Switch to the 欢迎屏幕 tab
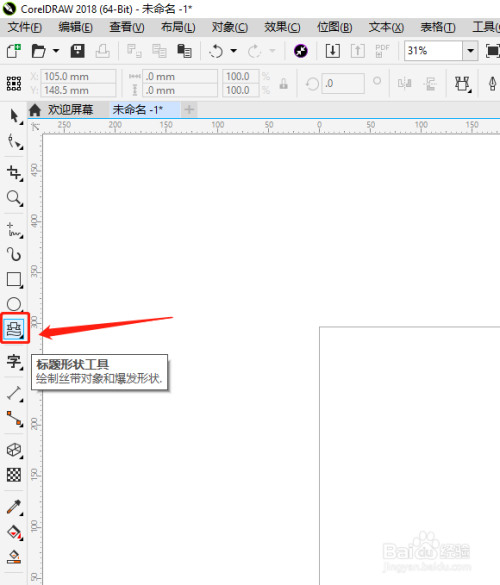Screen dimensions: 500x585 click(x=70, y=110)
